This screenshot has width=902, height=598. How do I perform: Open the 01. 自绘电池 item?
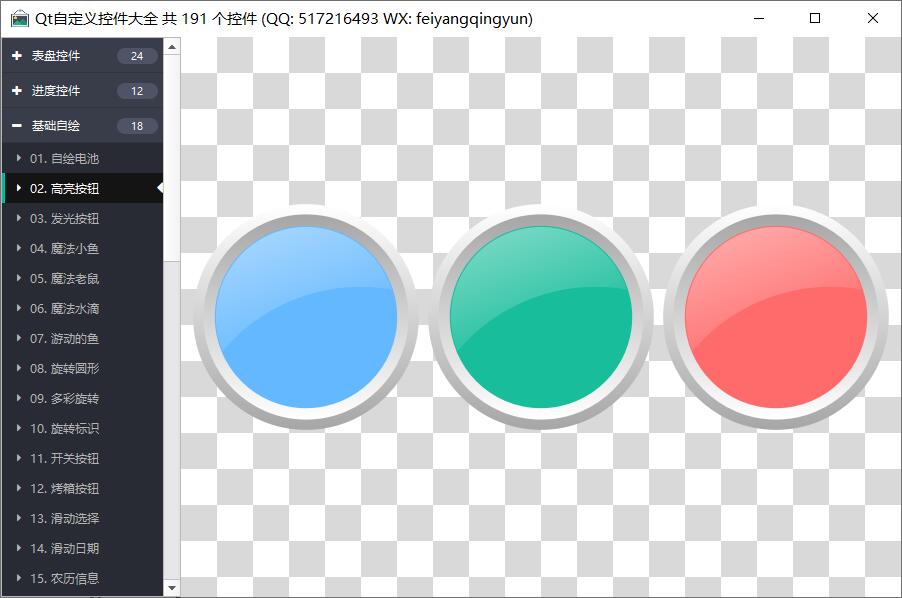64,158
